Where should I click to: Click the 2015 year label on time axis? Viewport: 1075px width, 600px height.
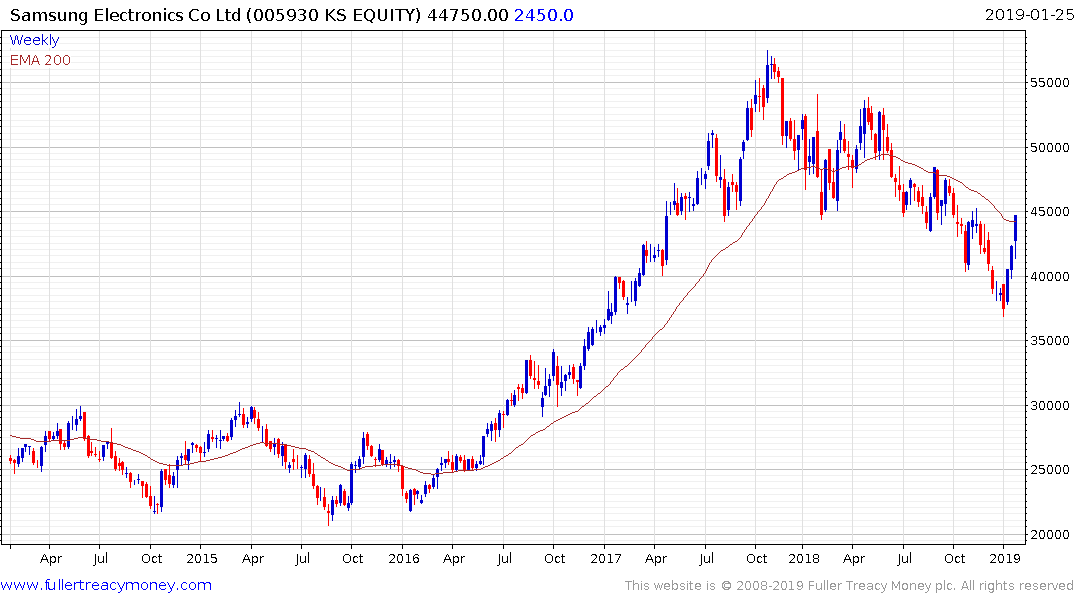(x=202, y=558)
